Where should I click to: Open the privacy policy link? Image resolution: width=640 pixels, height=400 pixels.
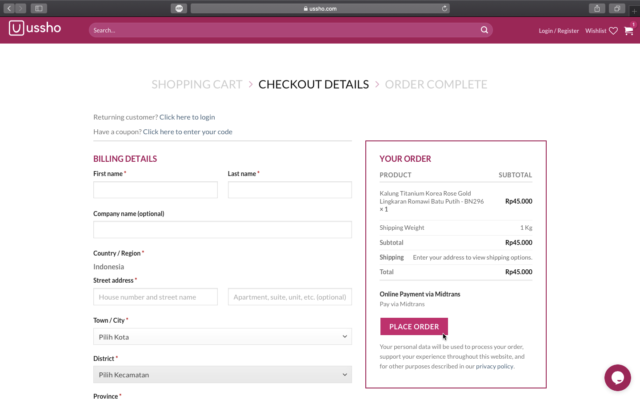pyautogui.click(x=494, y=366)
